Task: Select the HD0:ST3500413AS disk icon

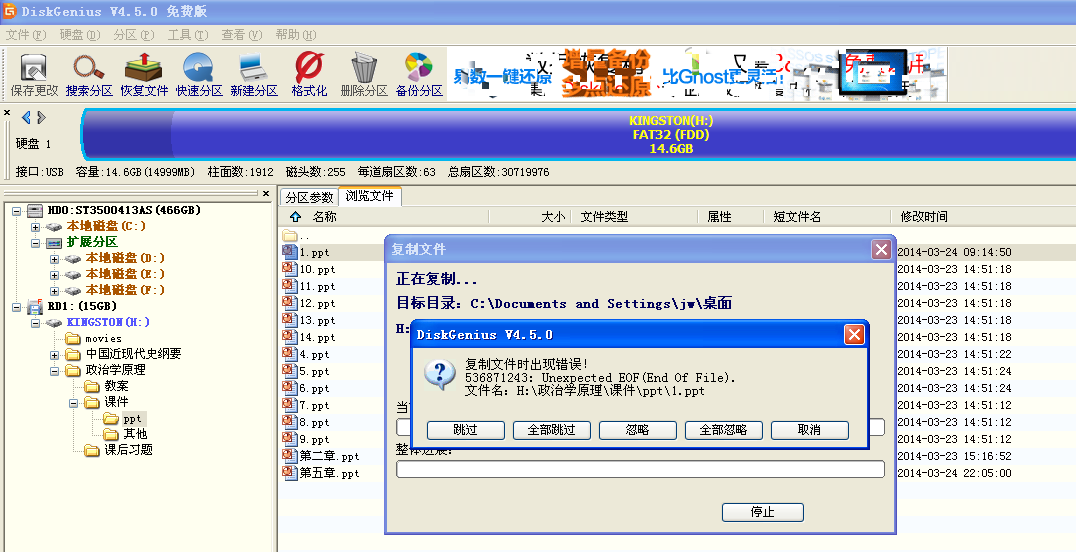Action: click(35, 210)
